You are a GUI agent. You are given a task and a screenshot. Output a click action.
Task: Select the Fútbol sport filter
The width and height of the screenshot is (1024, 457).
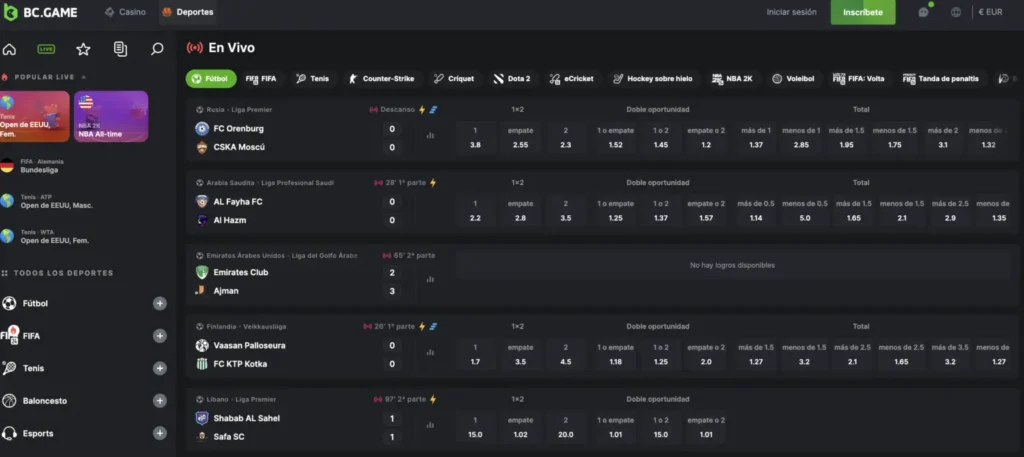tap(211, 79)
